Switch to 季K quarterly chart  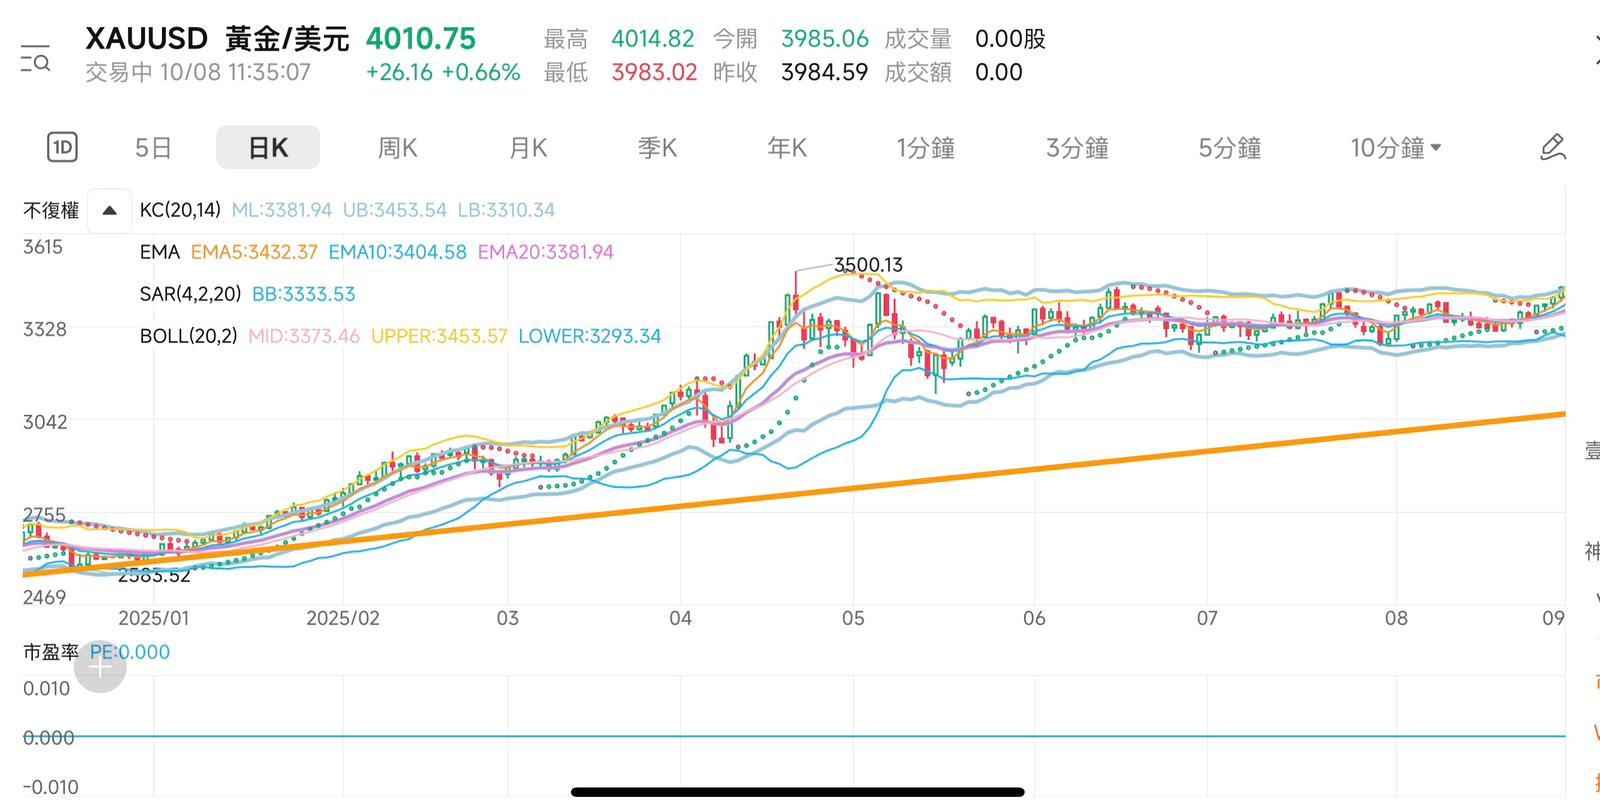pyautogui.click(x=657, y=148)
